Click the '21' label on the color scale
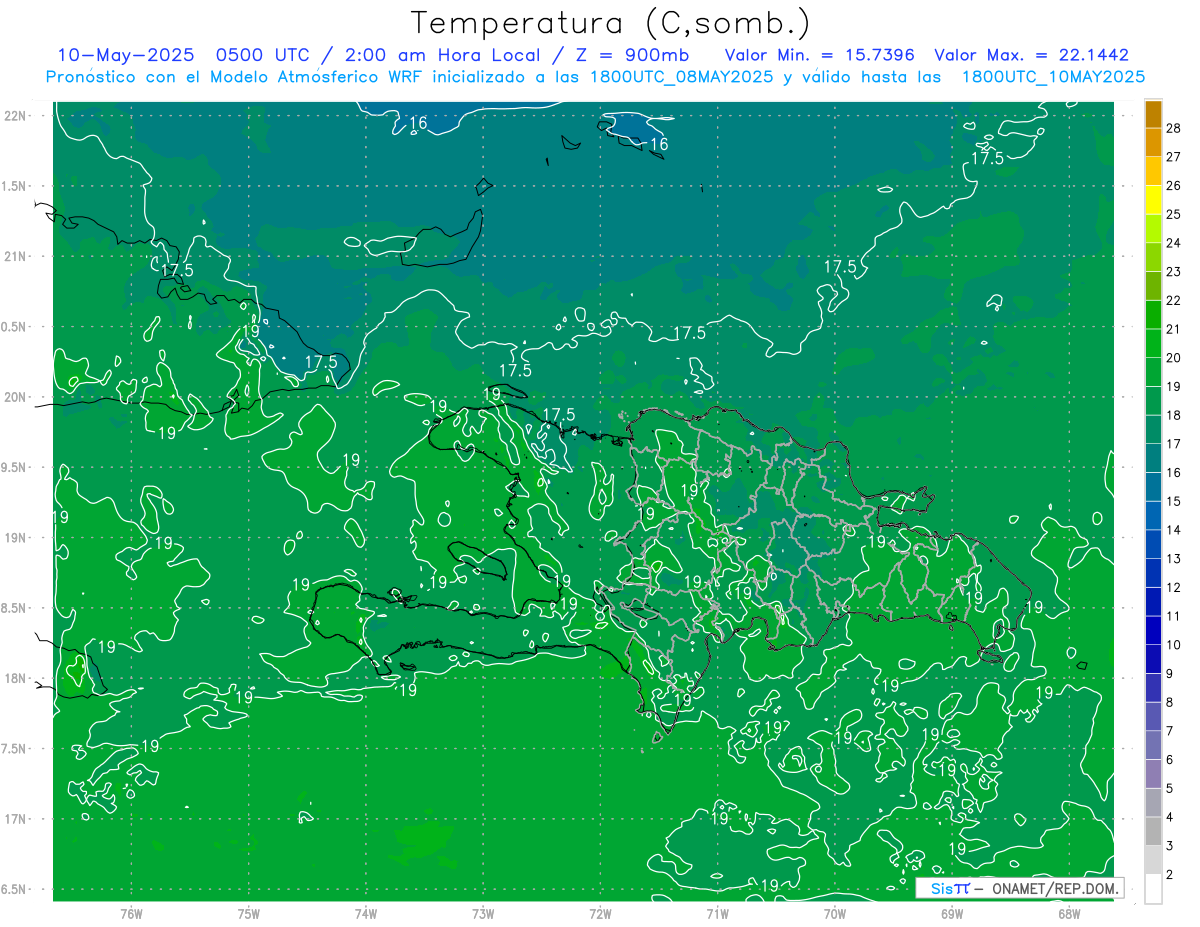Image resolution: width=1200 pixels, height=927 pixels. [1174, 329]
